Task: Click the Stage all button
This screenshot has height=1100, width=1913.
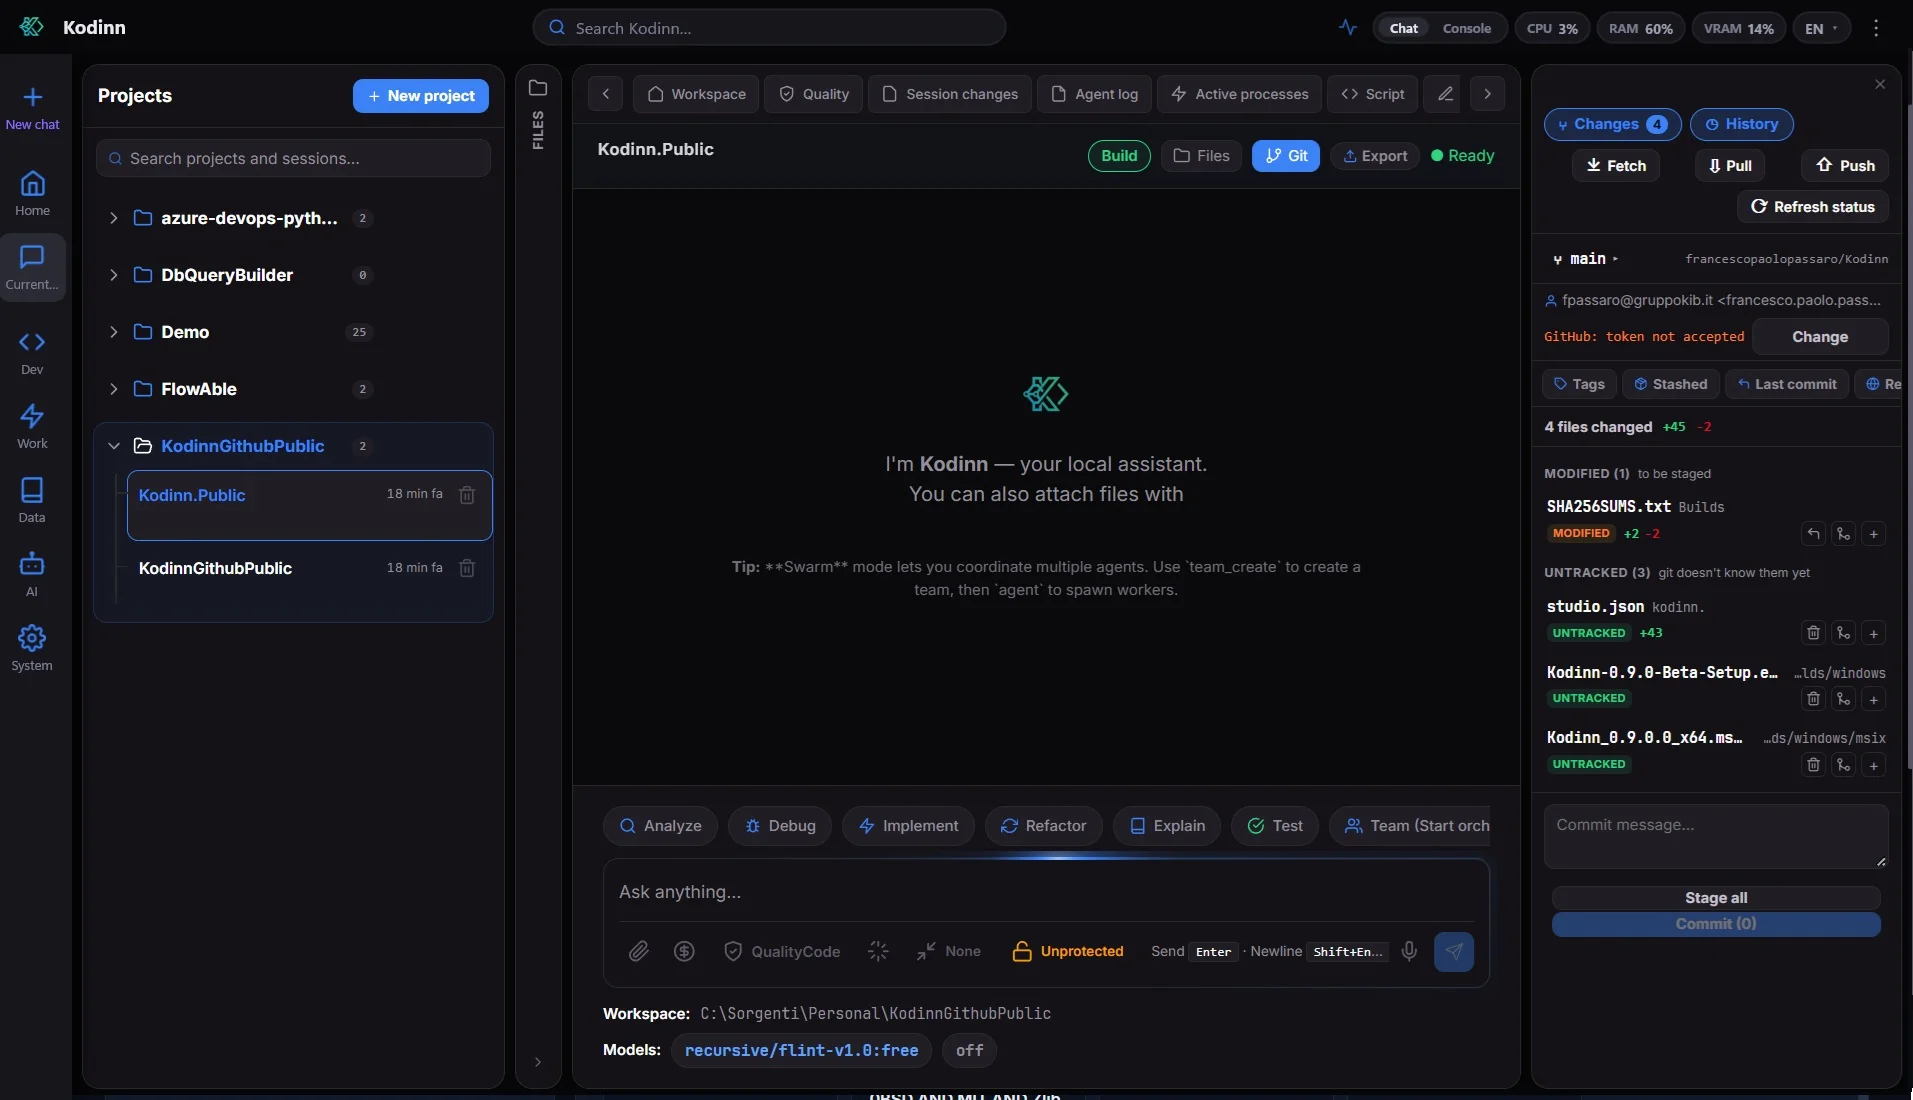Action: pos(1716,898)
